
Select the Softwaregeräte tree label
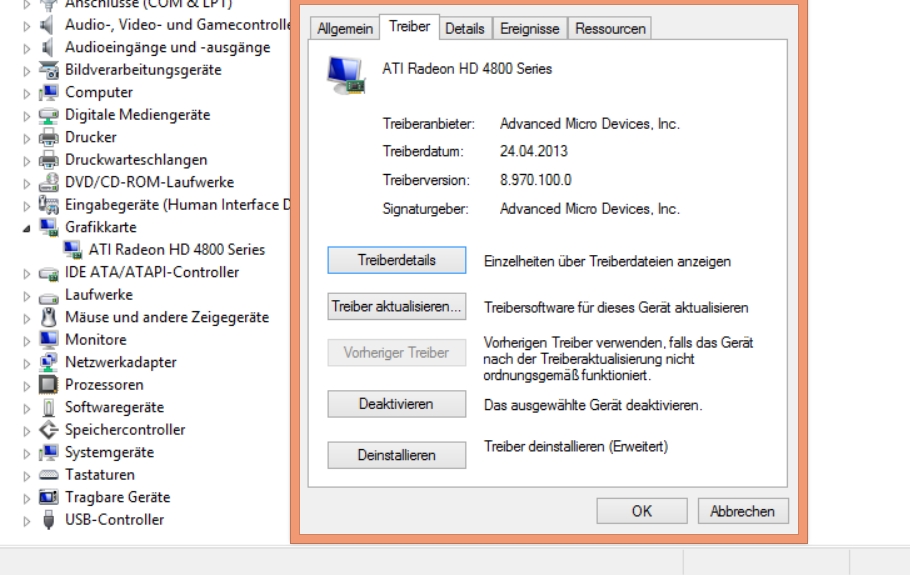114,407
